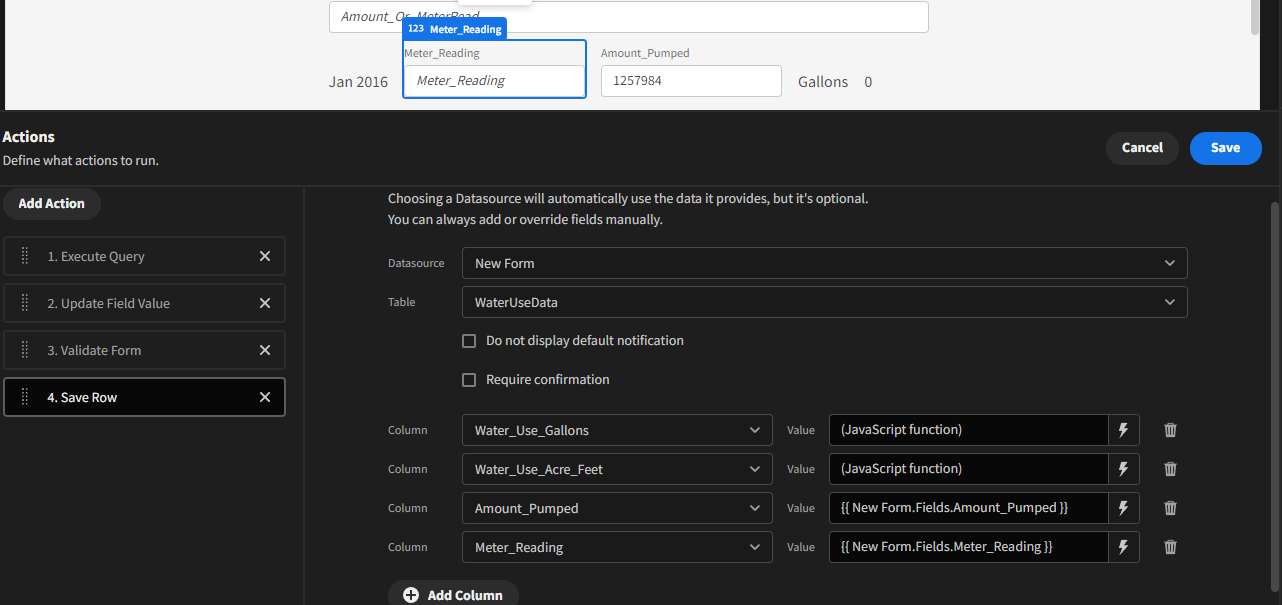Enable Do not display default notification
Screen dimensions: 1282x605
click(x=469, y=340)
